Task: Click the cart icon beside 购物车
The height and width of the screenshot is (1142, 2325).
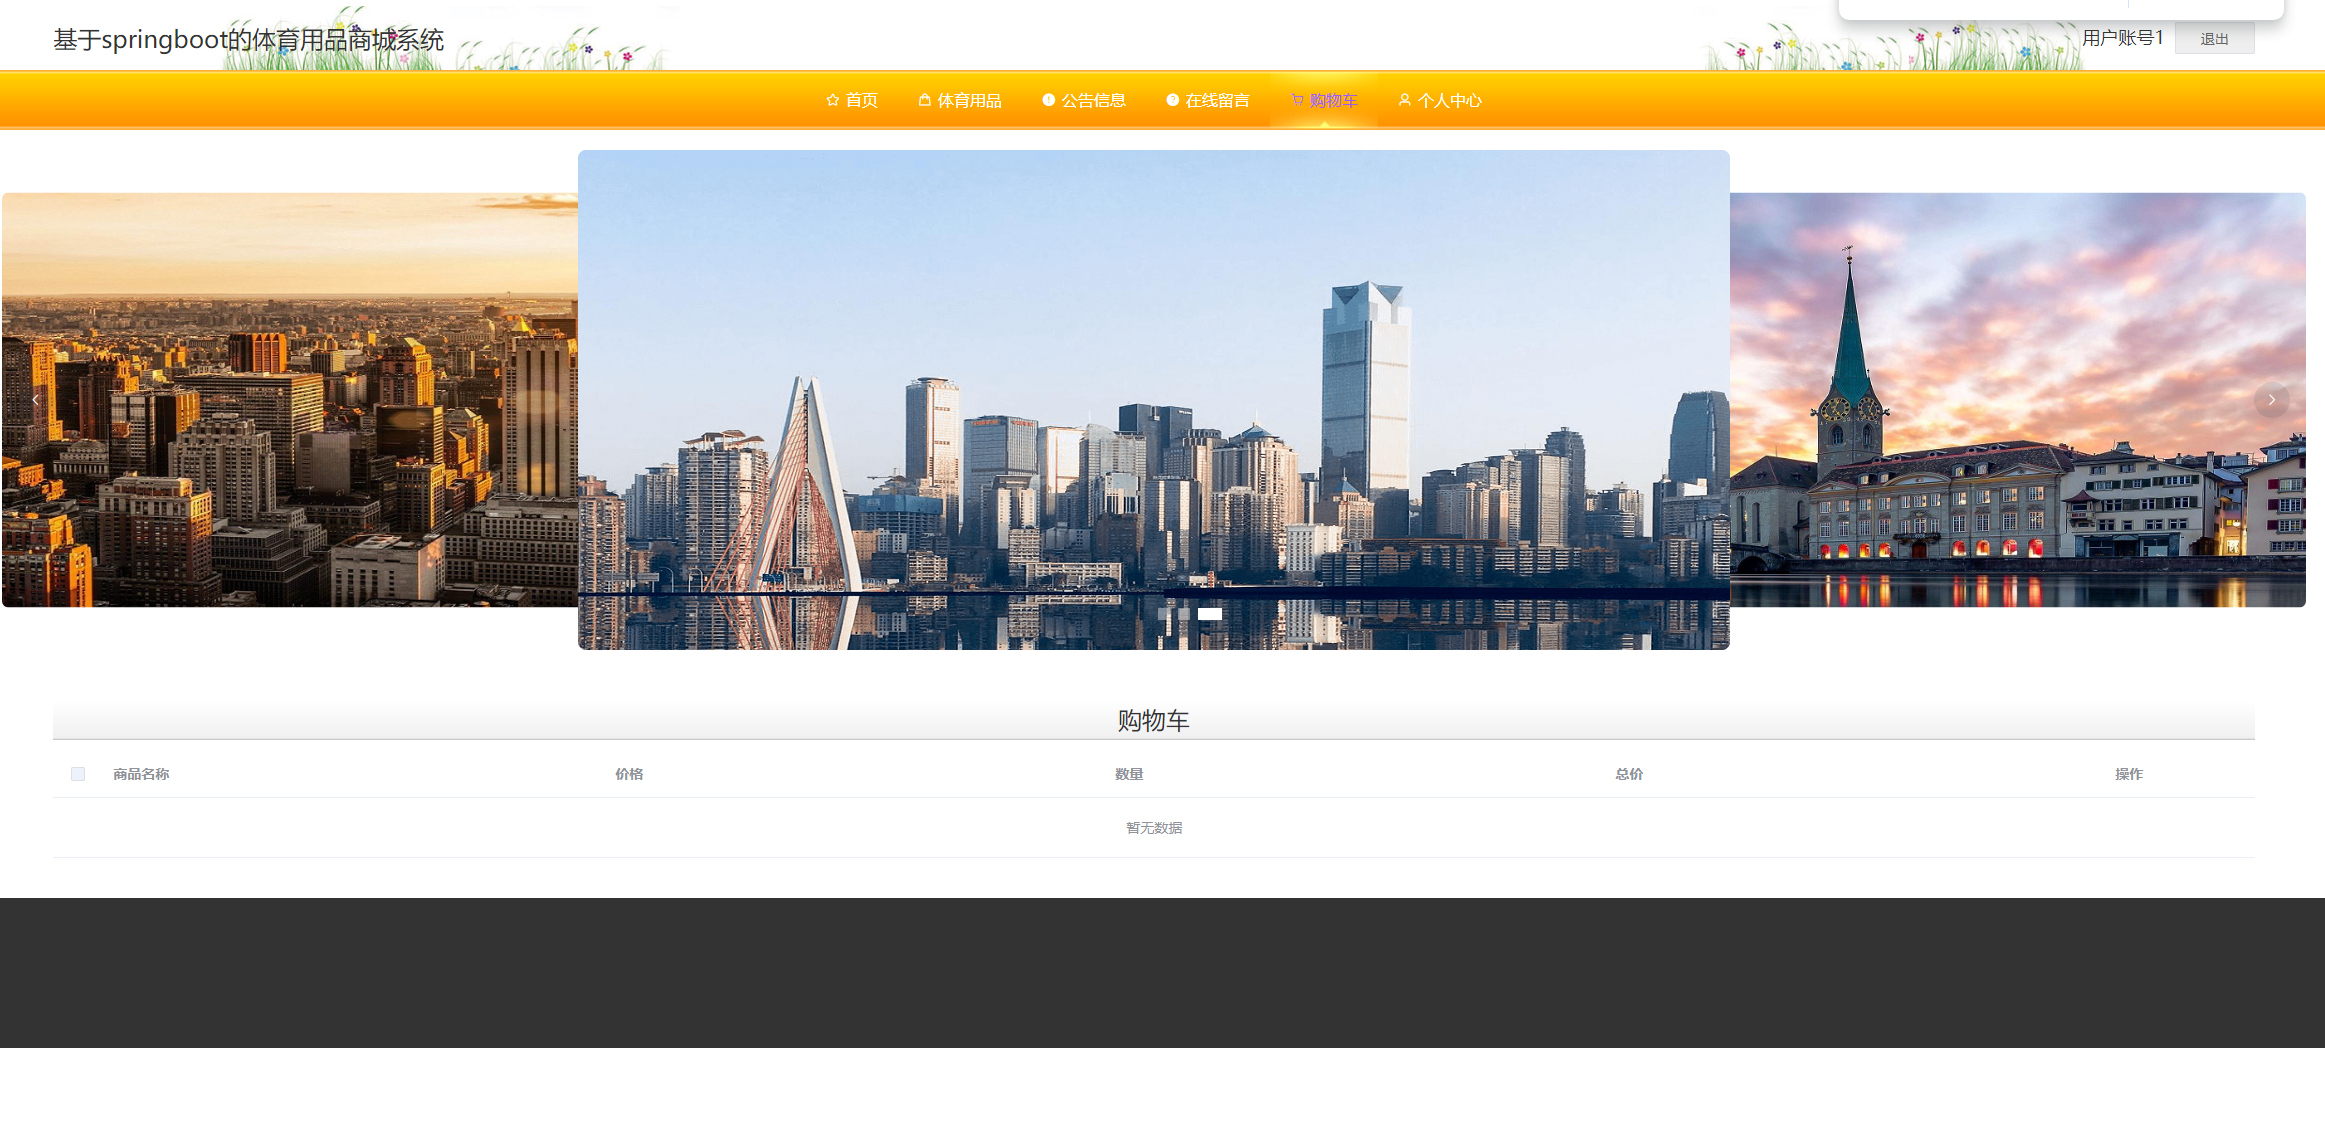Action: coord(1297,100)
